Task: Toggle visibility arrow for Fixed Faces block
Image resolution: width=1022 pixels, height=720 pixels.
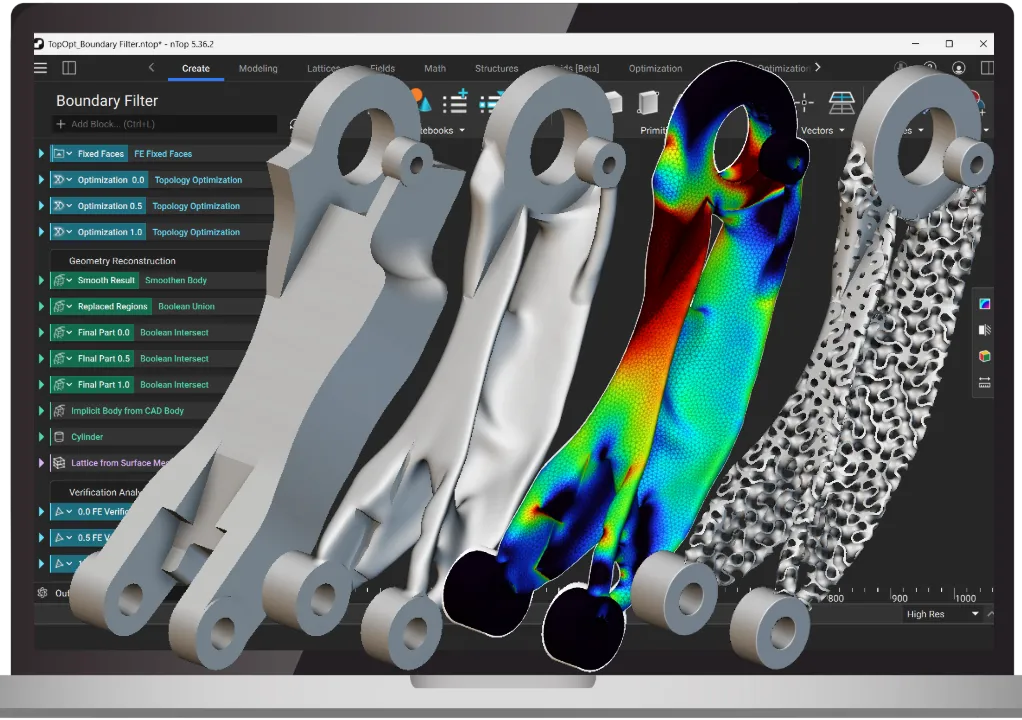Action: pos(41,154)
